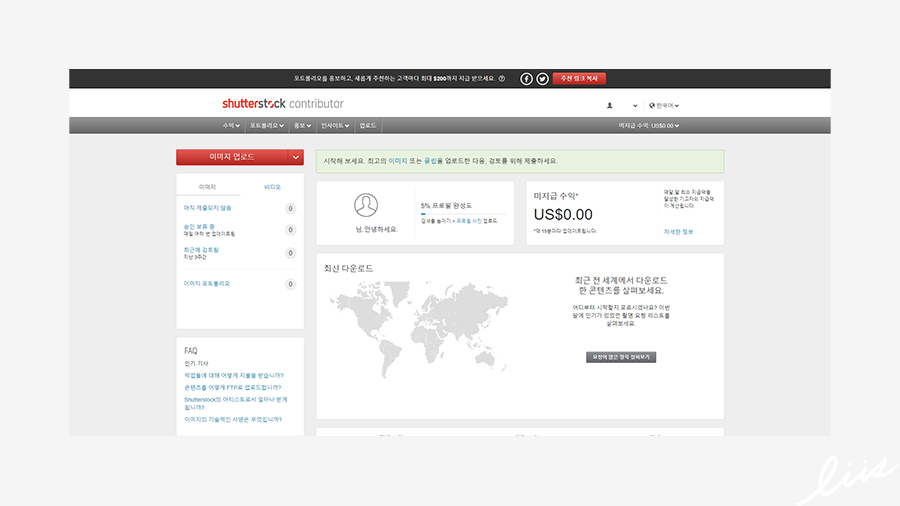Switch to the 이미지 tab

(207, 187)
